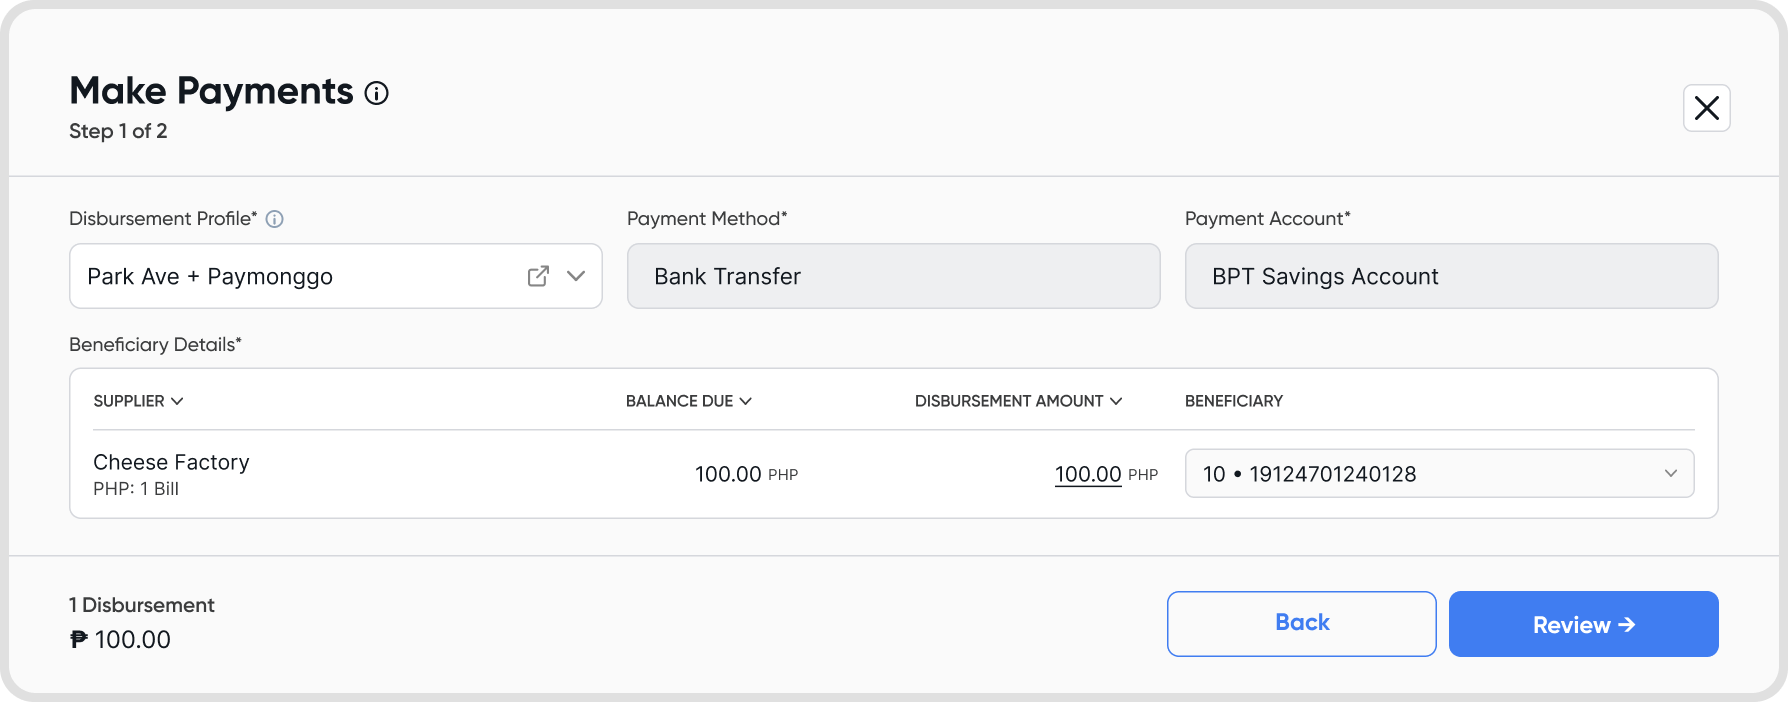Open disbursement profile in new window icon
Screen dimensions: 1788x702
point(538,276)
